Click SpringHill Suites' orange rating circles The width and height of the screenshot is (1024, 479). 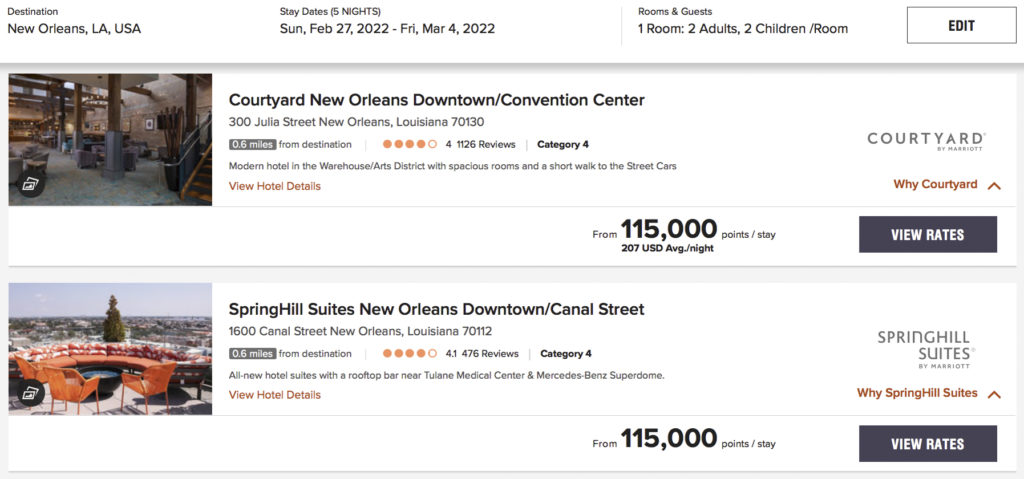(410, 353)
